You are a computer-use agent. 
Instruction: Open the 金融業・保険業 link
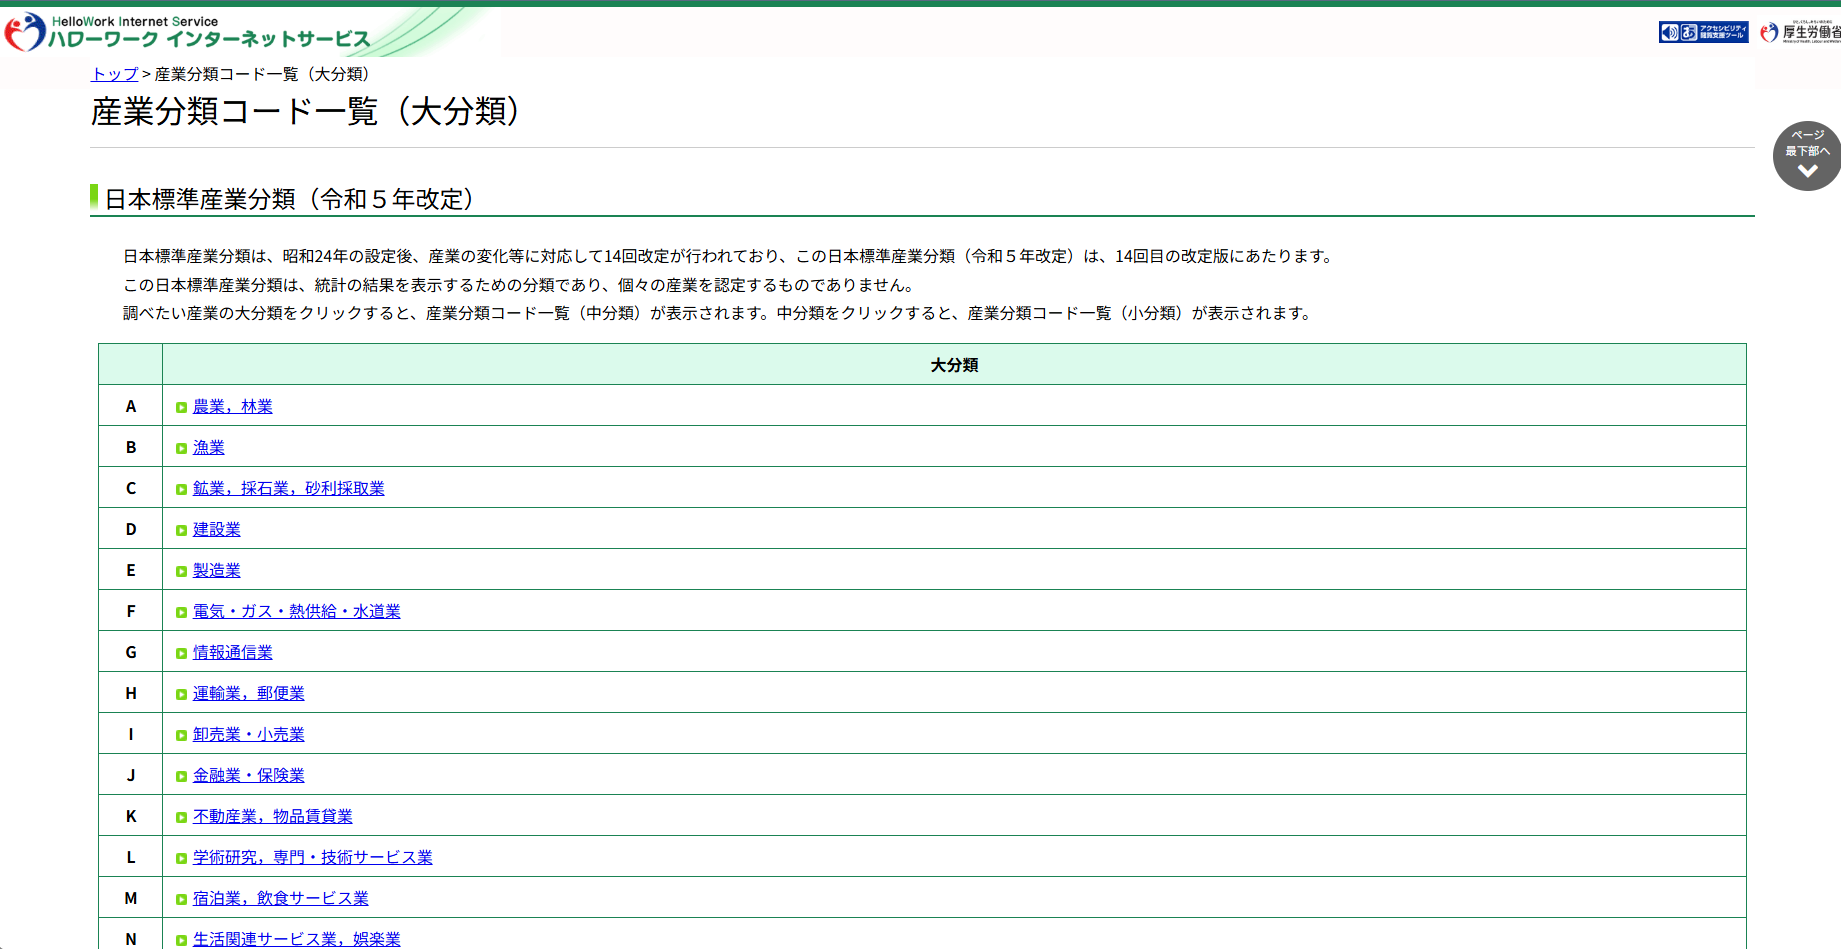(x=249, y=775)
